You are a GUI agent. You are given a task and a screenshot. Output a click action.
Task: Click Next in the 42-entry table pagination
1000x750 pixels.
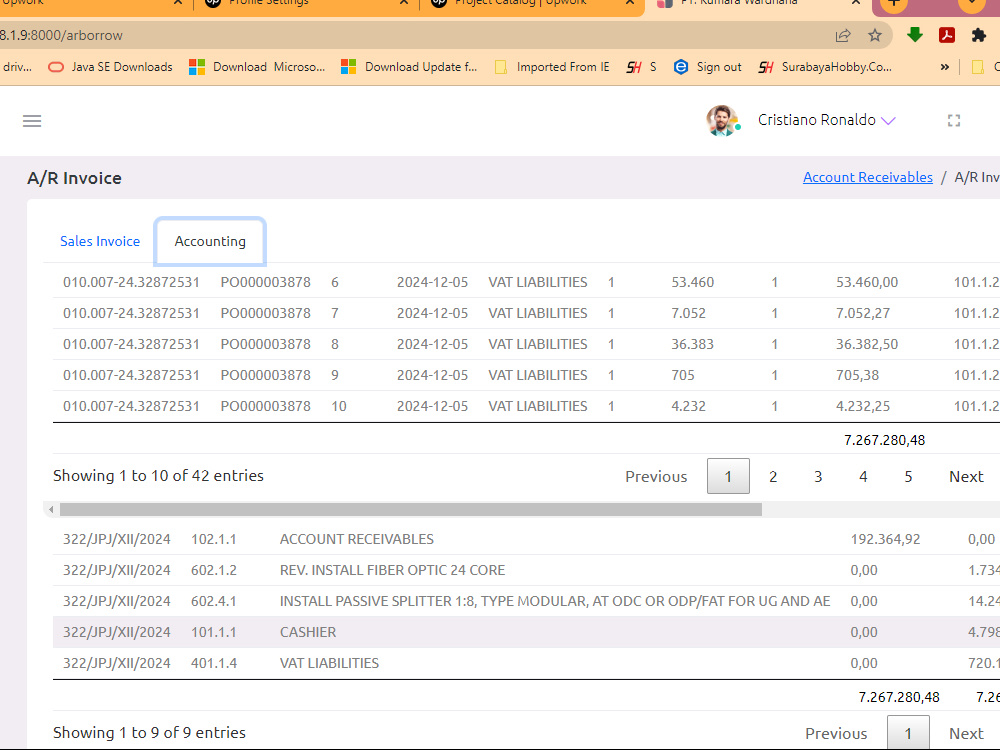[966, 476]
